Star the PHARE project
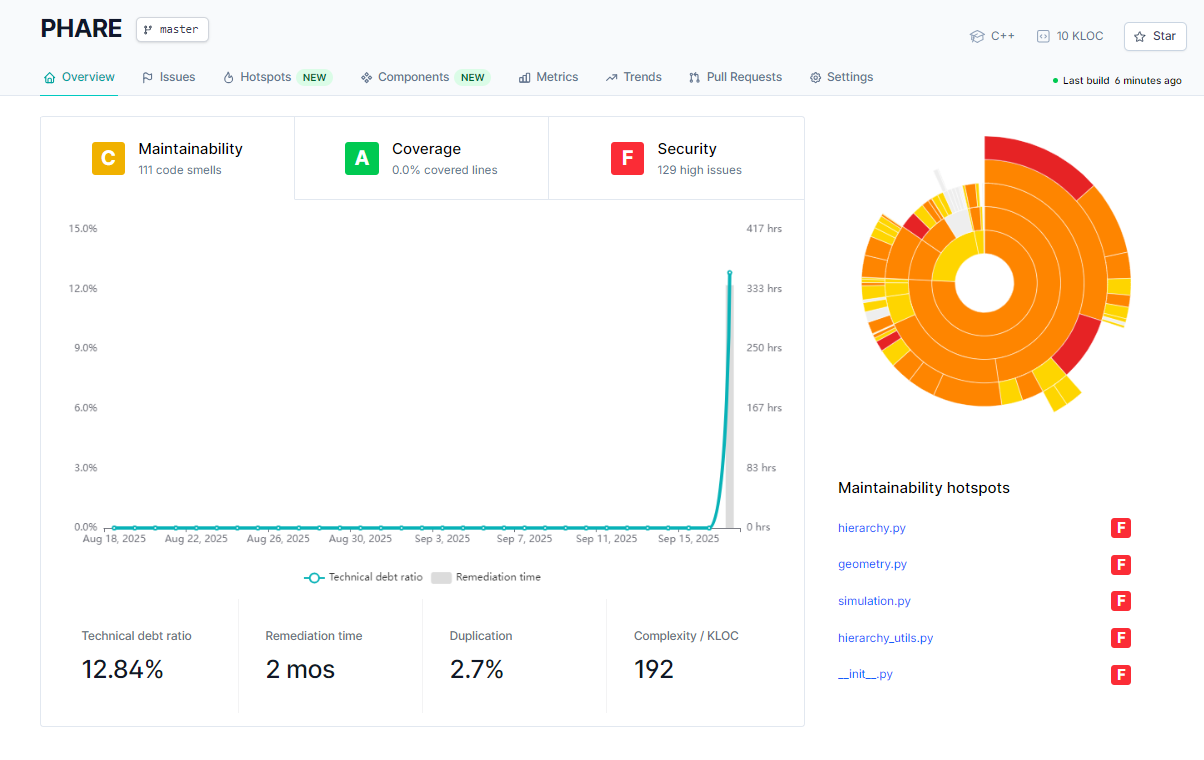Image resolution: width=1204 pixels, height=760 pixels. [x=1154, y=36]
